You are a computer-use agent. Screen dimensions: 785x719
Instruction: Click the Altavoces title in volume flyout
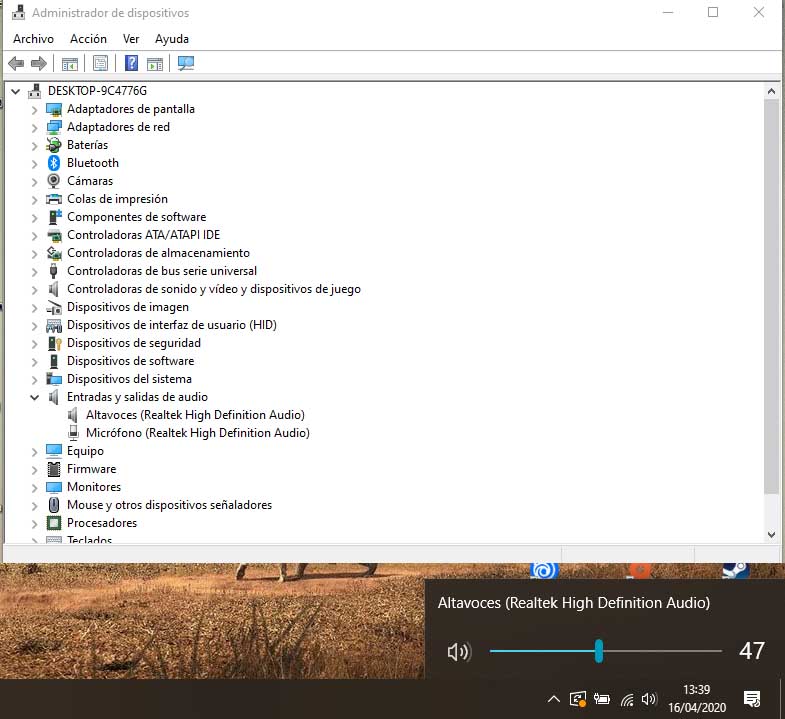click(x=574, y=603)
